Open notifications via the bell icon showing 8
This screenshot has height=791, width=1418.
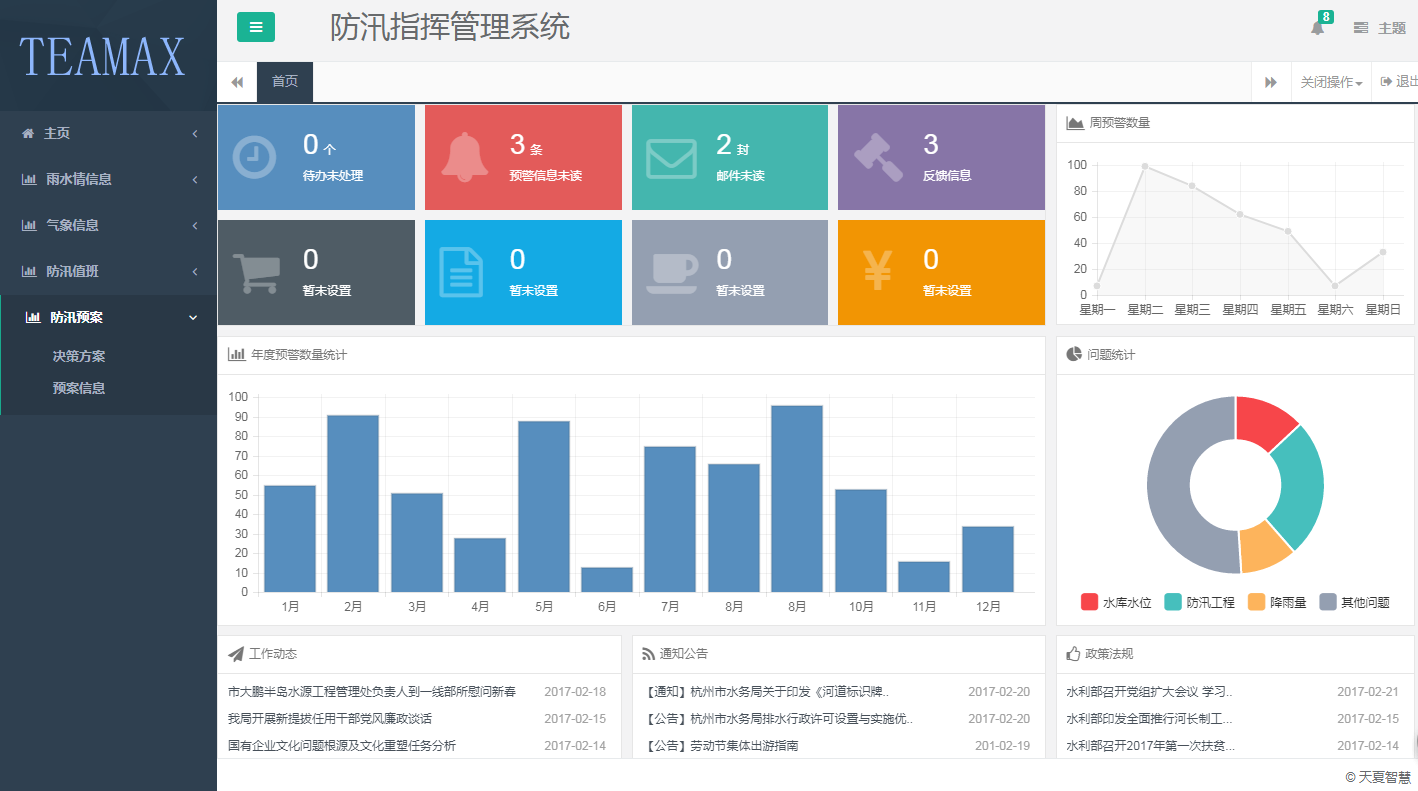pyautogui.click(x=1317, y=26)
